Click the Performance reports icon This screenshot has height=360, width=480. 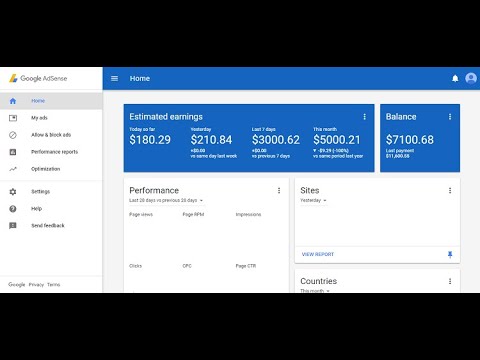13,152
